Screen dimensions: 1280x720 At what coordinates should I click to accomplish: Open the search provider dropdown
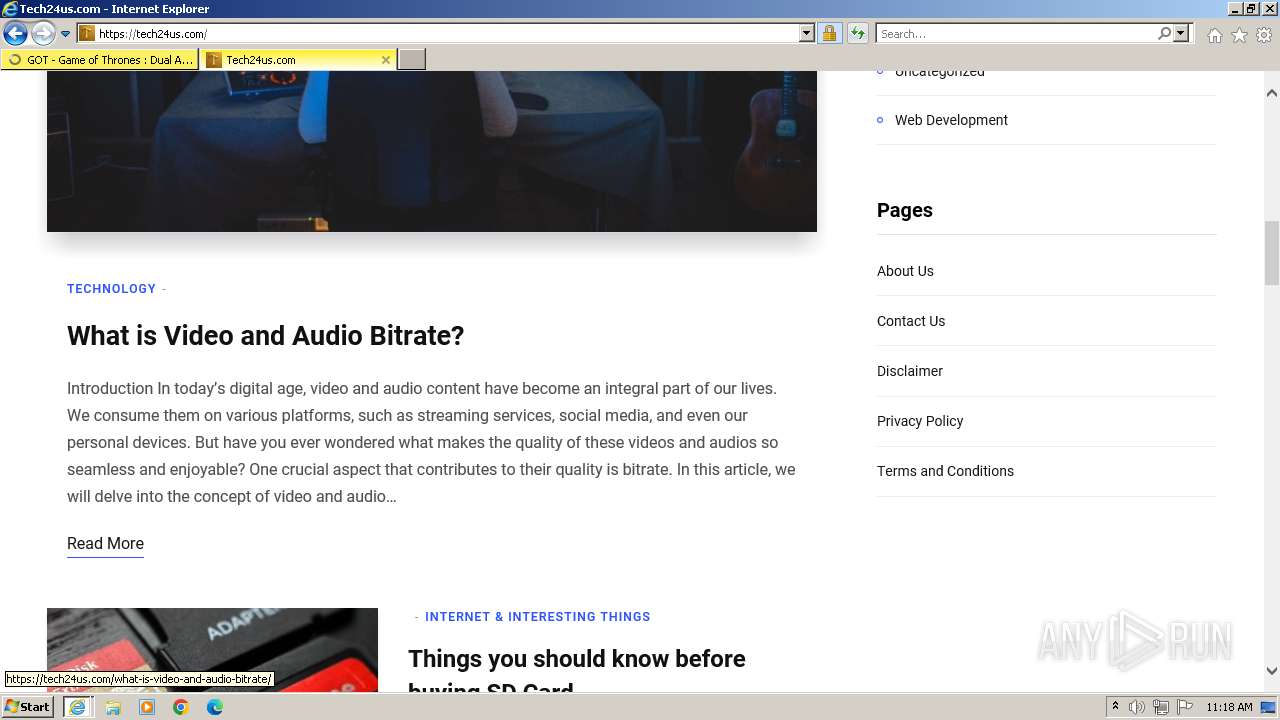pyautogui.click(x=1181, y=34)
